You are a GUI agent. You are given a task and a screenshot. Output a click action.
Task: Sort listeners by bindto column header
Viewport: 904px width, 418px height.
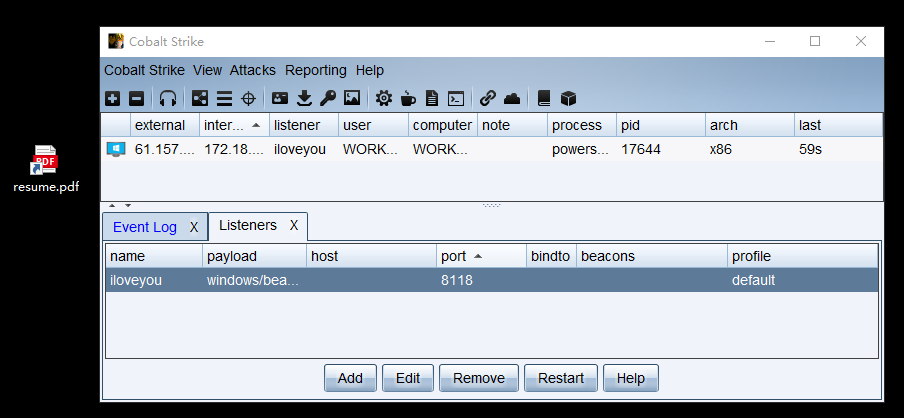(x=551, y=256)
